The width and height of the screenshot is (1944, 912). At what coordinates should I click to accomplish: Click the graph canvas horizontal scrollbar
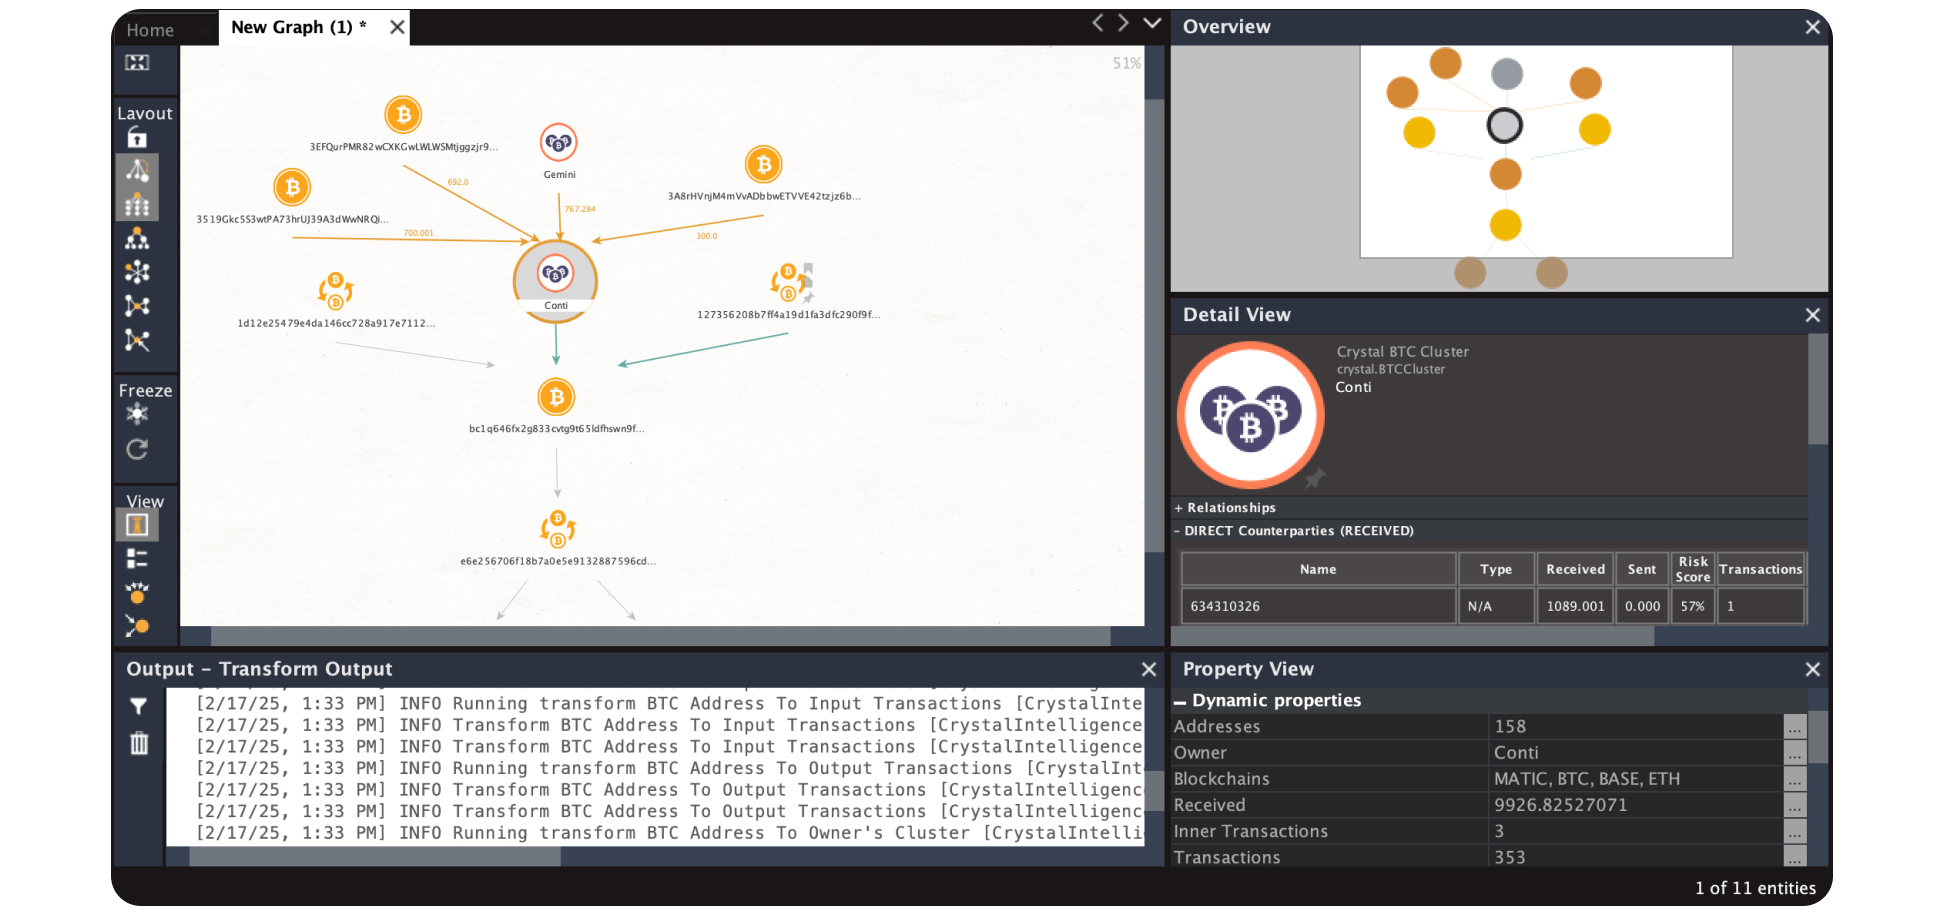coord(660,636)
